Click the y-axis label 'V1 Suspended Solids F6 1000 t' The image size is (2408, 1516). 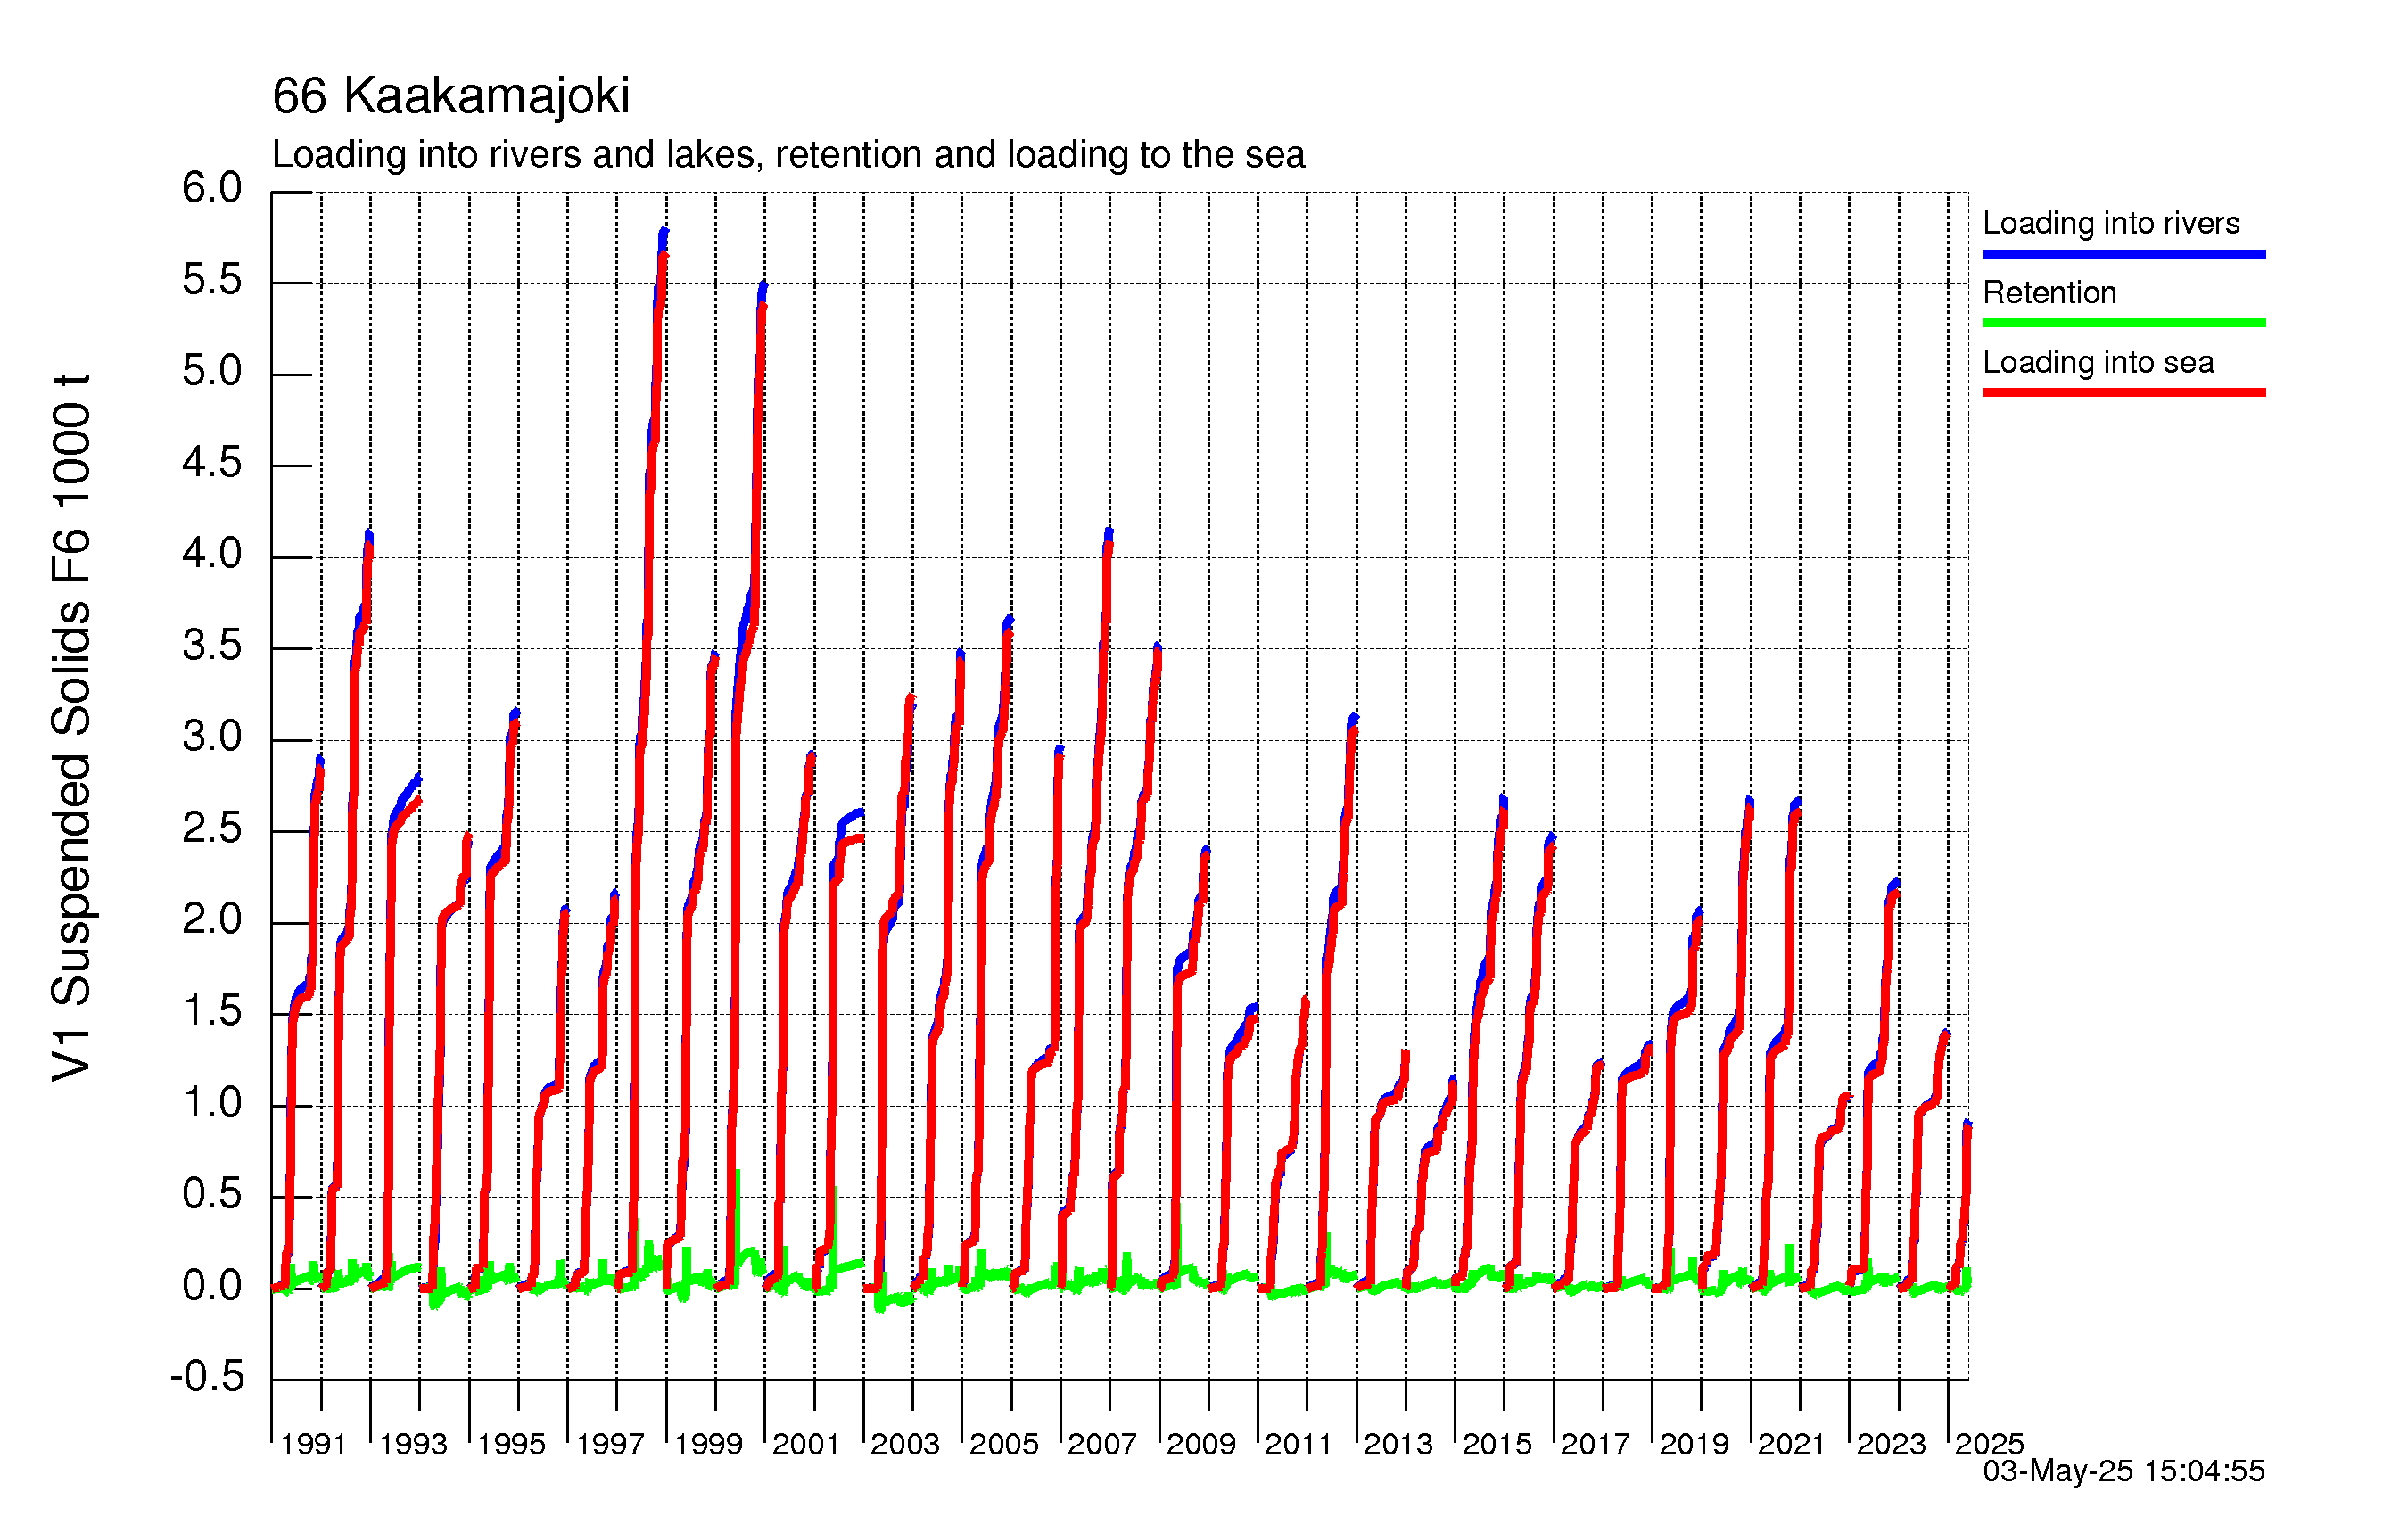72,728
